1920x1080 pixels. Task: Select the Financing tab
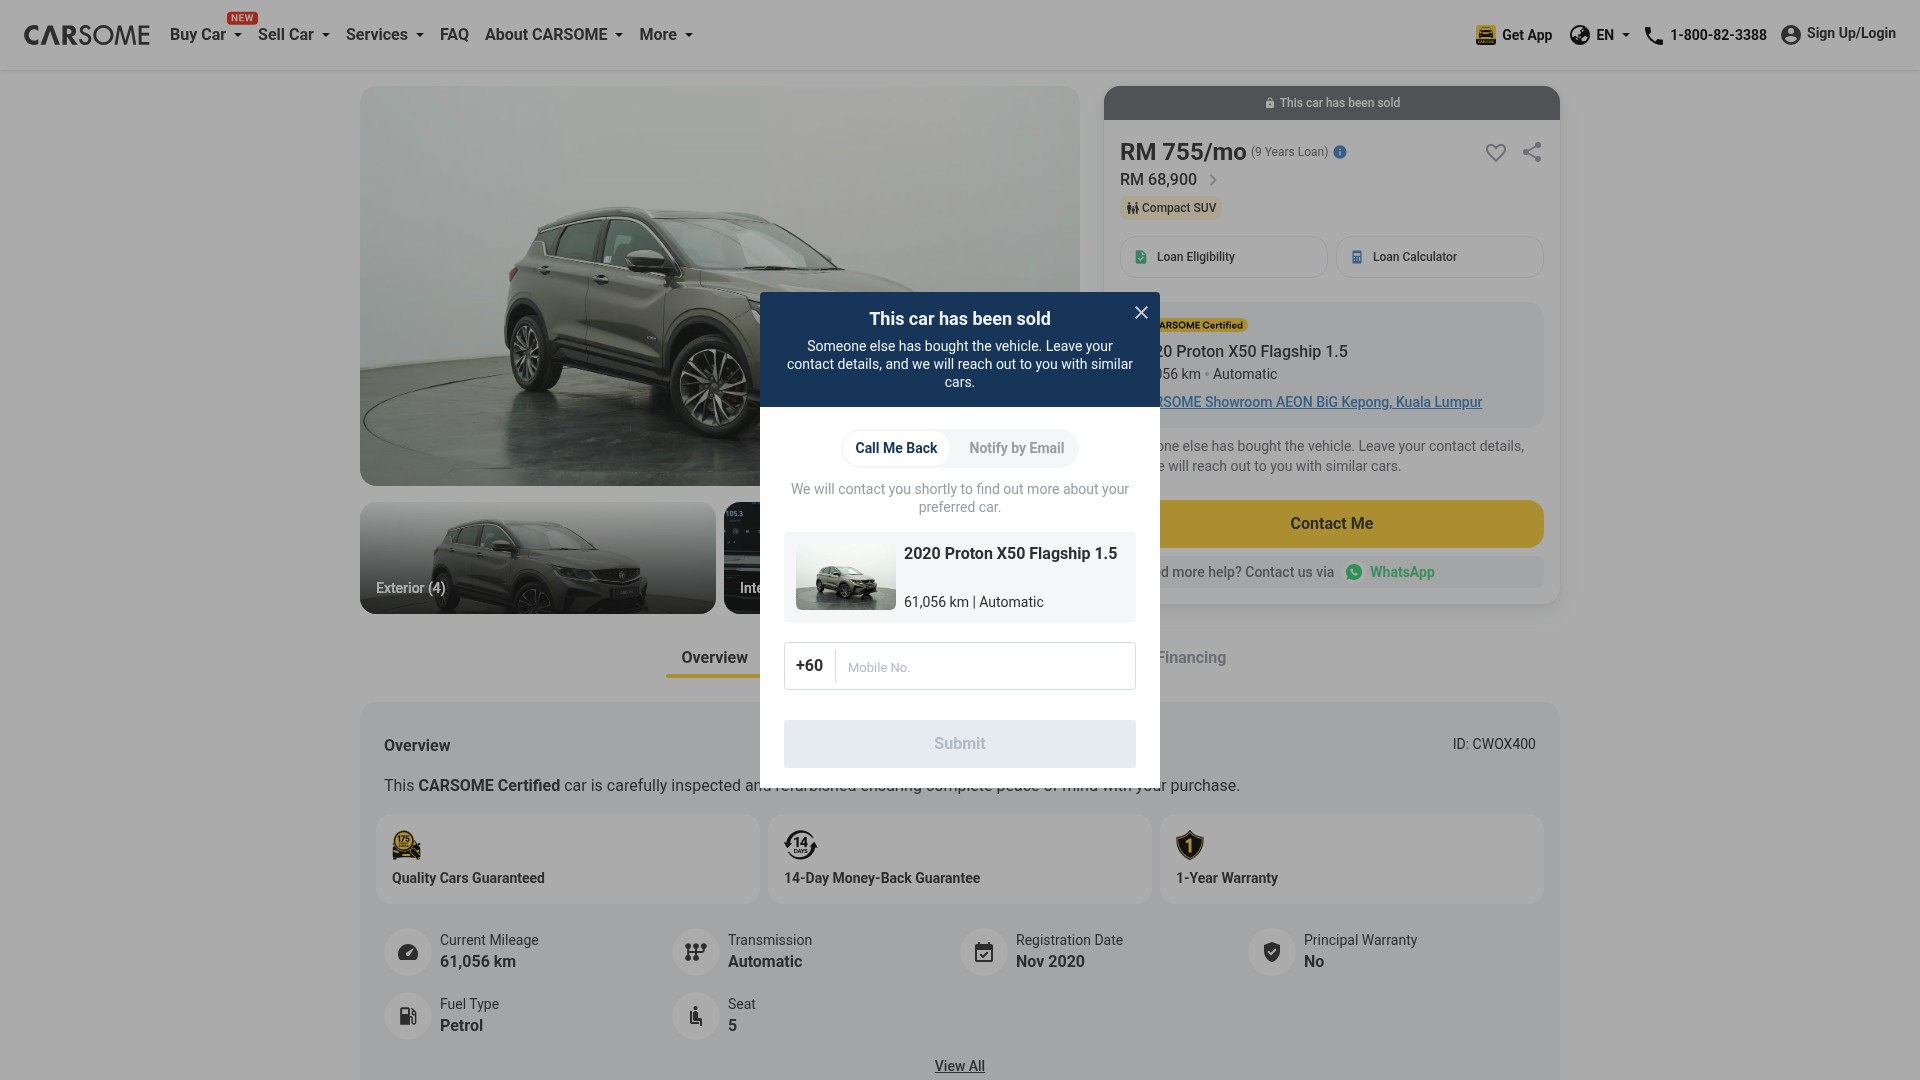point(1192,657)
